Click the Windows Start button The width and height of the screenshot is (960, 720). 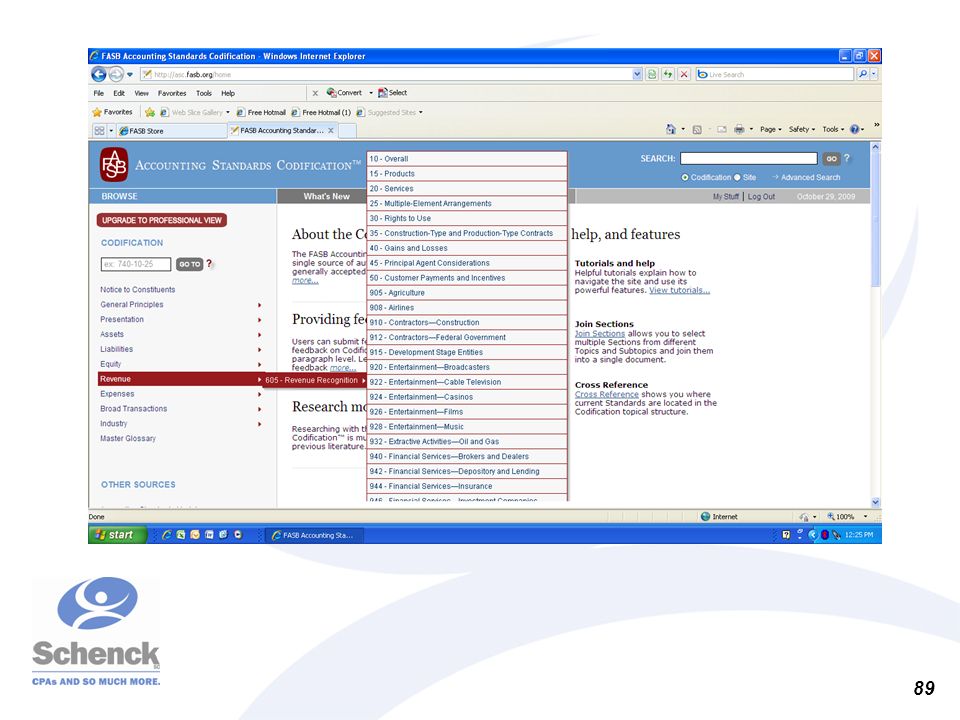pyautogui.click(x=118, y=534)
